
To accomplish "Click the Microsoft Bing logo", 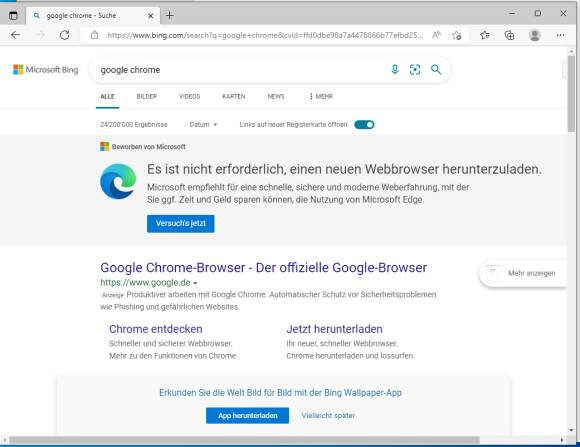I will pyautogui.click(x=45, y=70).
